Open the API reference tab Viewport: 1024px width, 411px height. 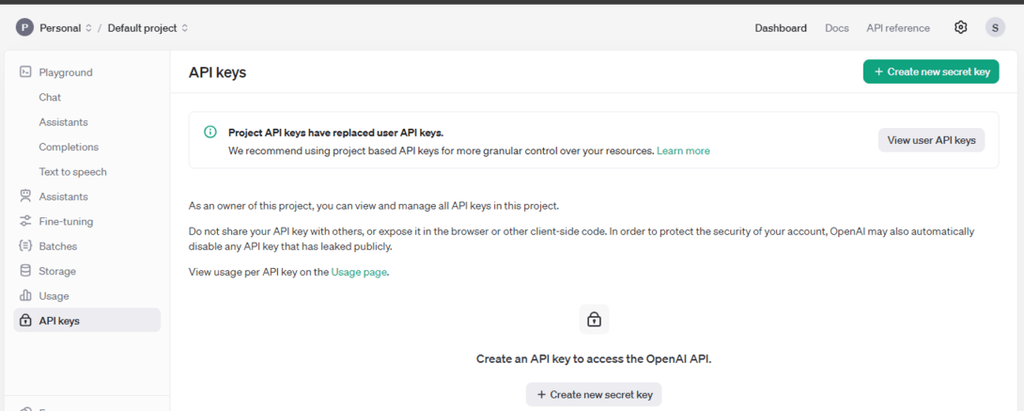click(x=898, y=28)
